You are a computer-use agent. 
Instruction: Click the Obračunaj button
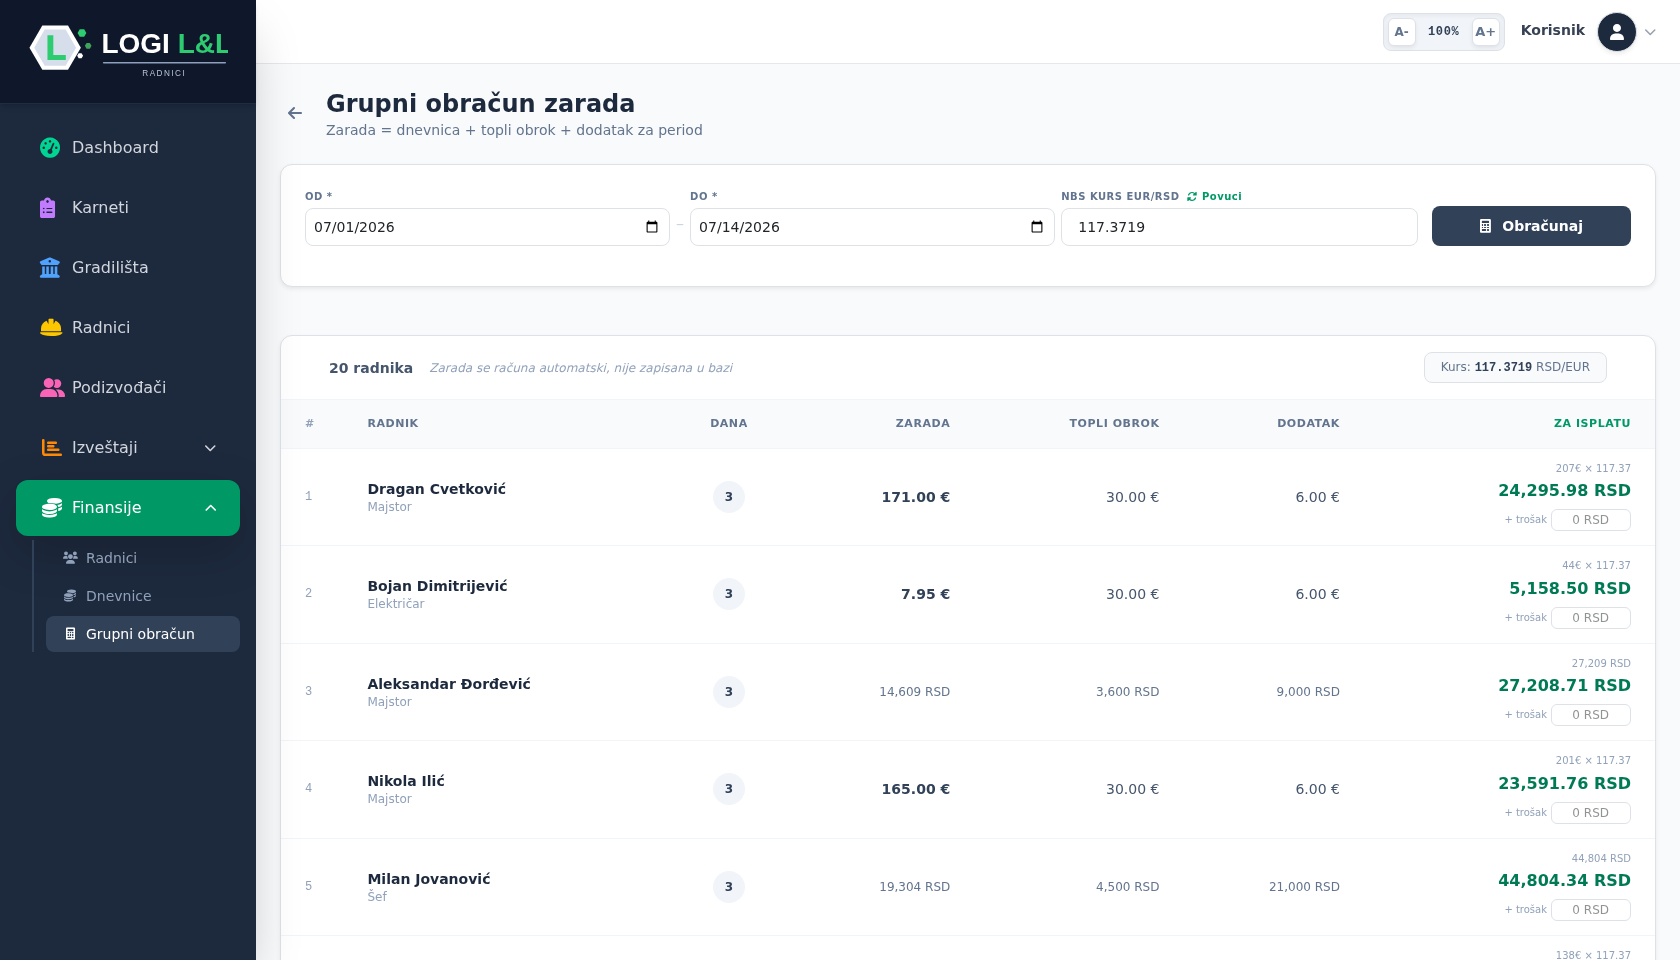(1531, 226)
